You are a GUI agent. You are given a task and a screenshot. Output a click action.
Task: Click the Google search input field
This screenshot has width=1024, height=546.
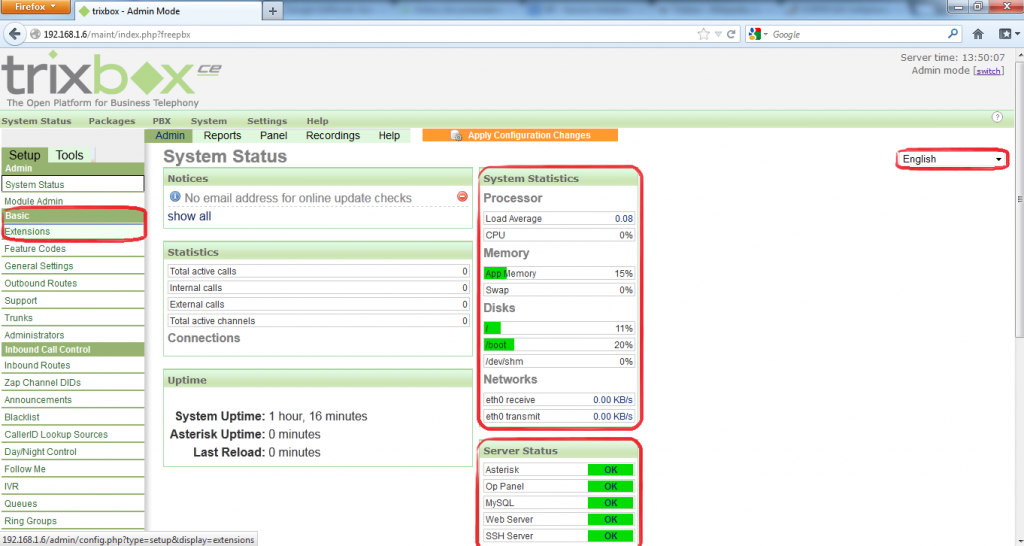[858, 35]
